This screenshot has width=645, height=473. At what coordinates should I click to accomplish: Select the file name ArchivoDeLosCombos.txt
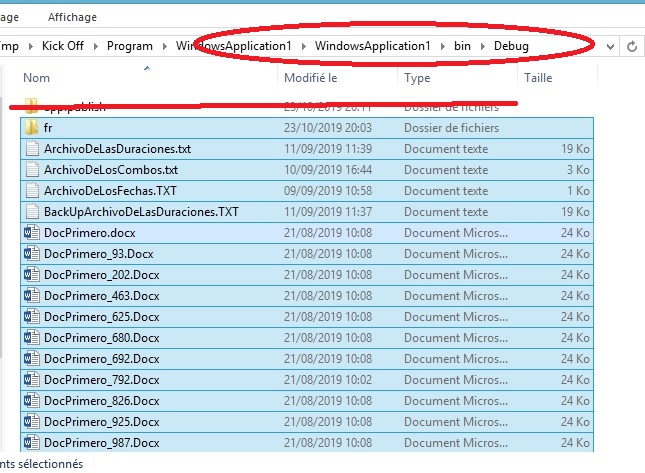[x=111, y=170]
